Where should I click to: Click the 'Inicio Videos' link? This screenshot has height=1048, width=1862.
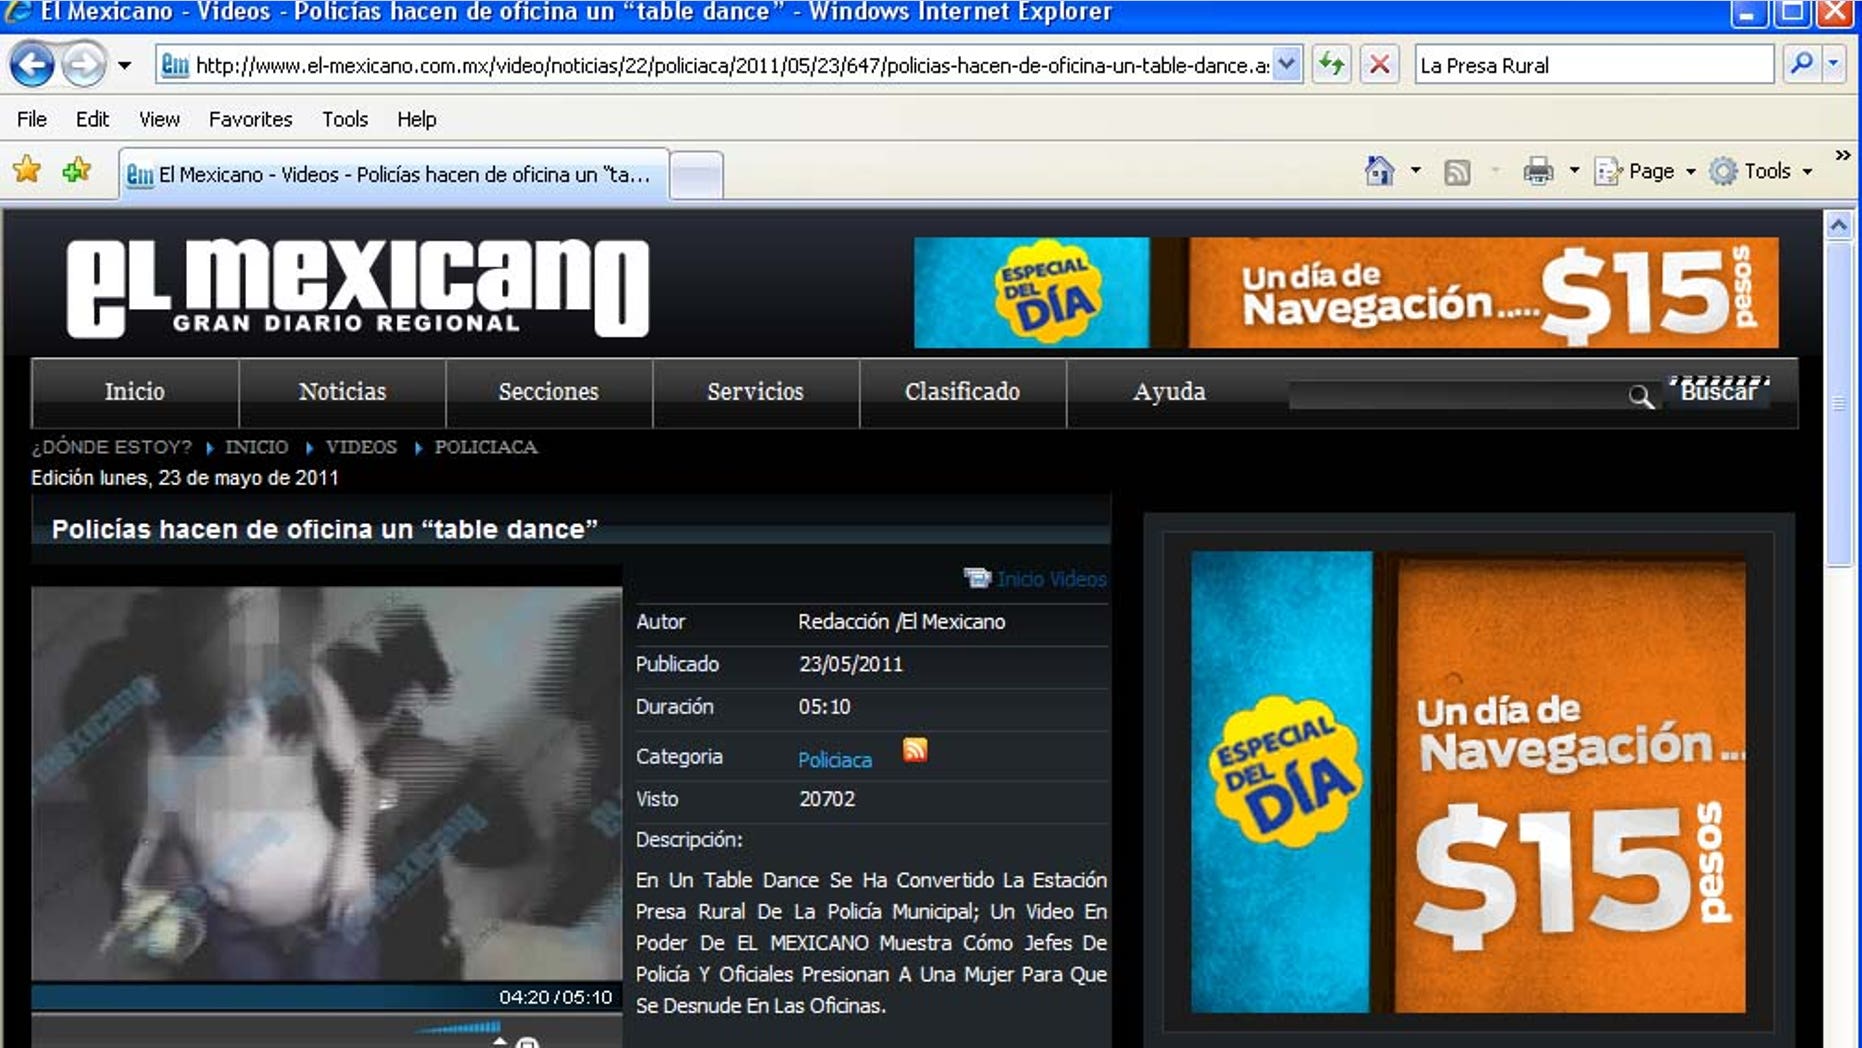(1051, 579)
